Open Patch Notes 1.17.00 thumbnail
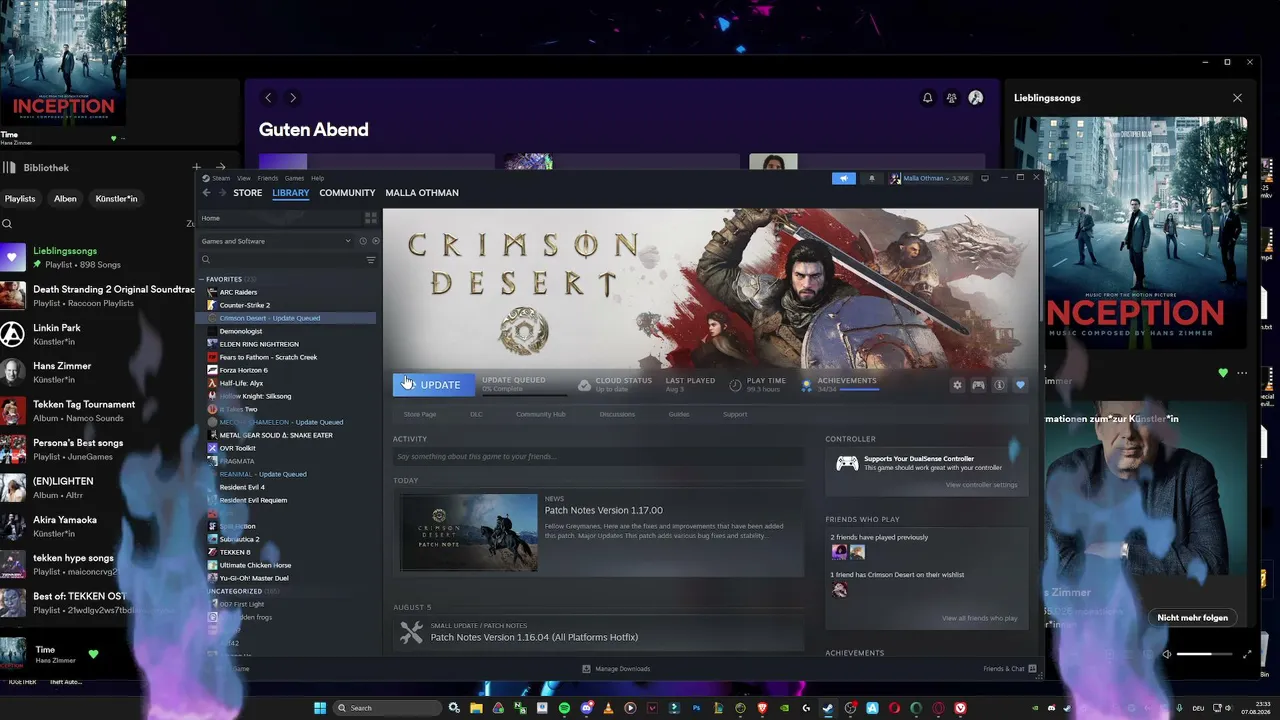1280x720 pixels. [x=469, y=532]
